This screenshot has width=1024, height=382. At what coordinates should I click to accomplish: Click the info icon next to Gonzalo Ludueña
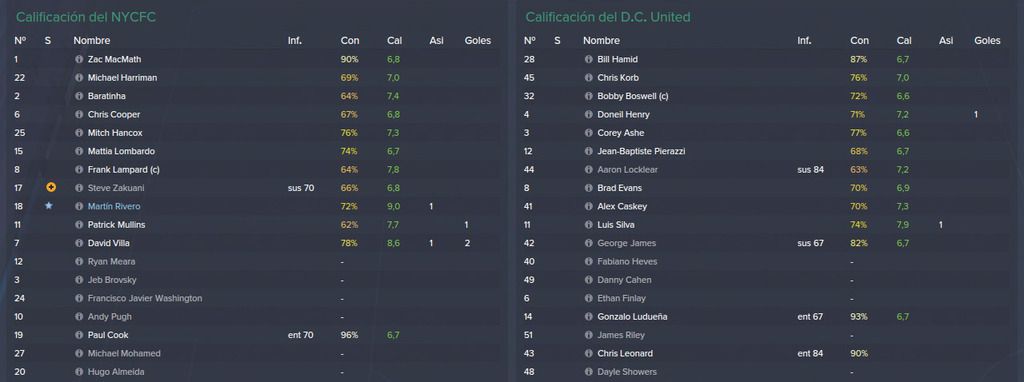click(x=588, y=317)
